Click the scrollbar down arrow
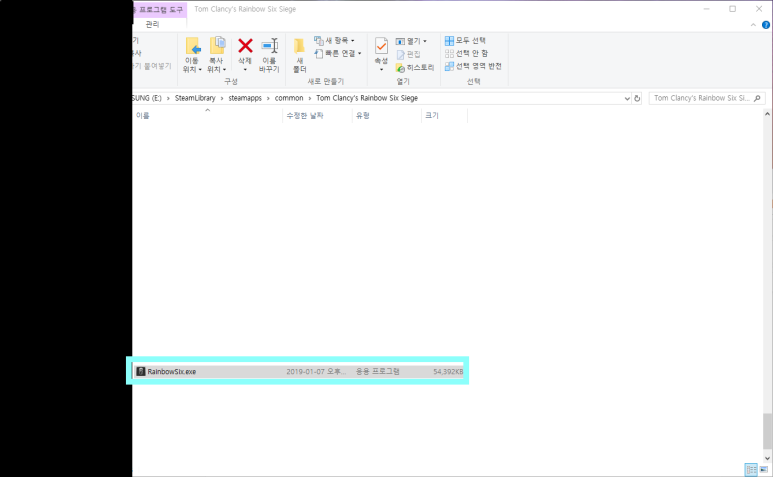Image resolution: width=773 pixels, height=477 pixels. [767, 458]
